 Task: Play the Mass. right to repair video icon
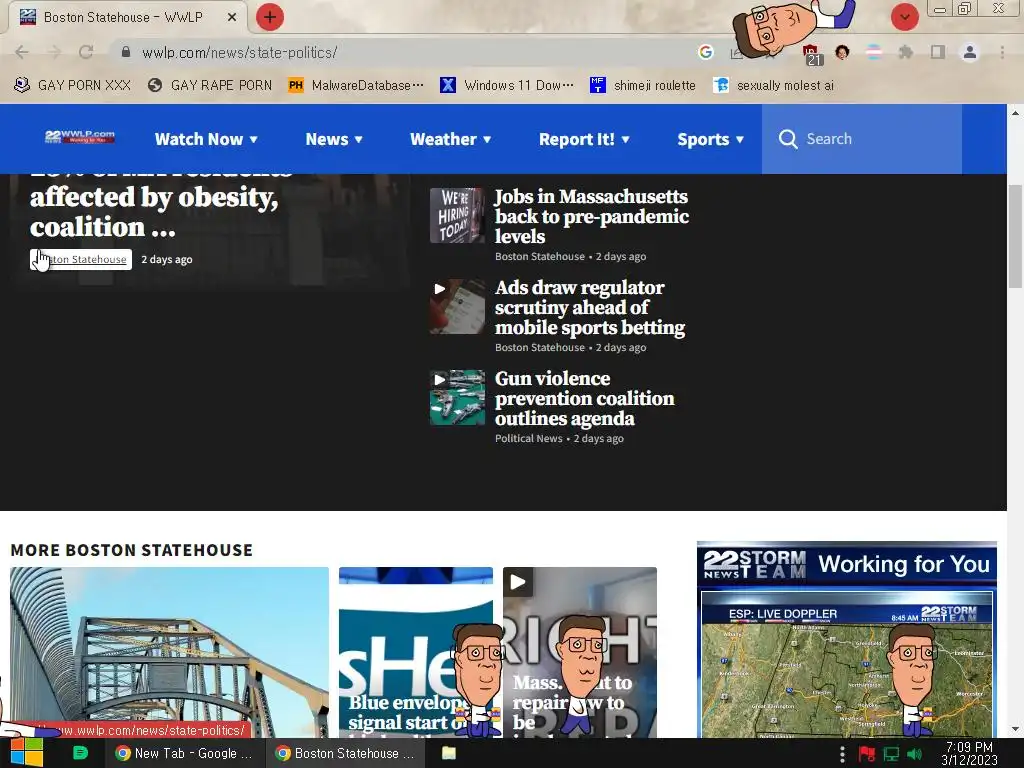coord(518,582)
